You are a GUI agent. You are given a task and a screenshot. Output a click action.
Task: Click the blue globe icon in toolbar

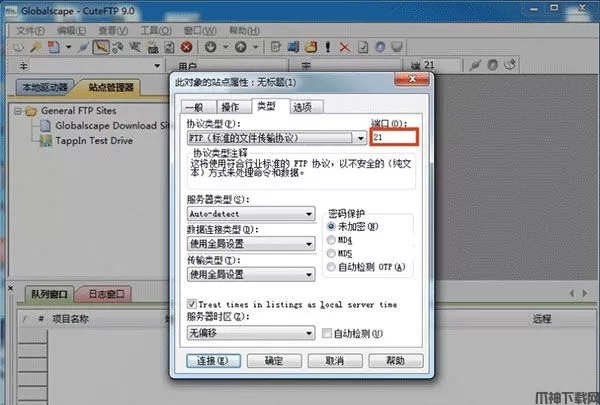380,47
